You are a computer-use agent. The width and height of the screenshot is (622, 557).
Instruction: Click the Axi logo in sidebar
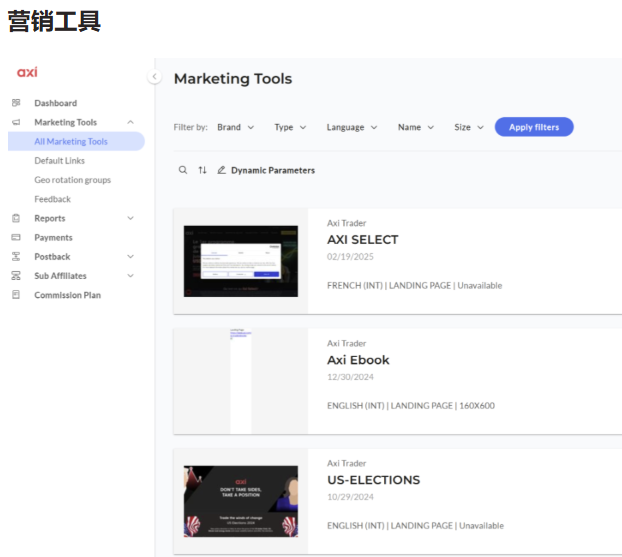click(x=27, y=72)
